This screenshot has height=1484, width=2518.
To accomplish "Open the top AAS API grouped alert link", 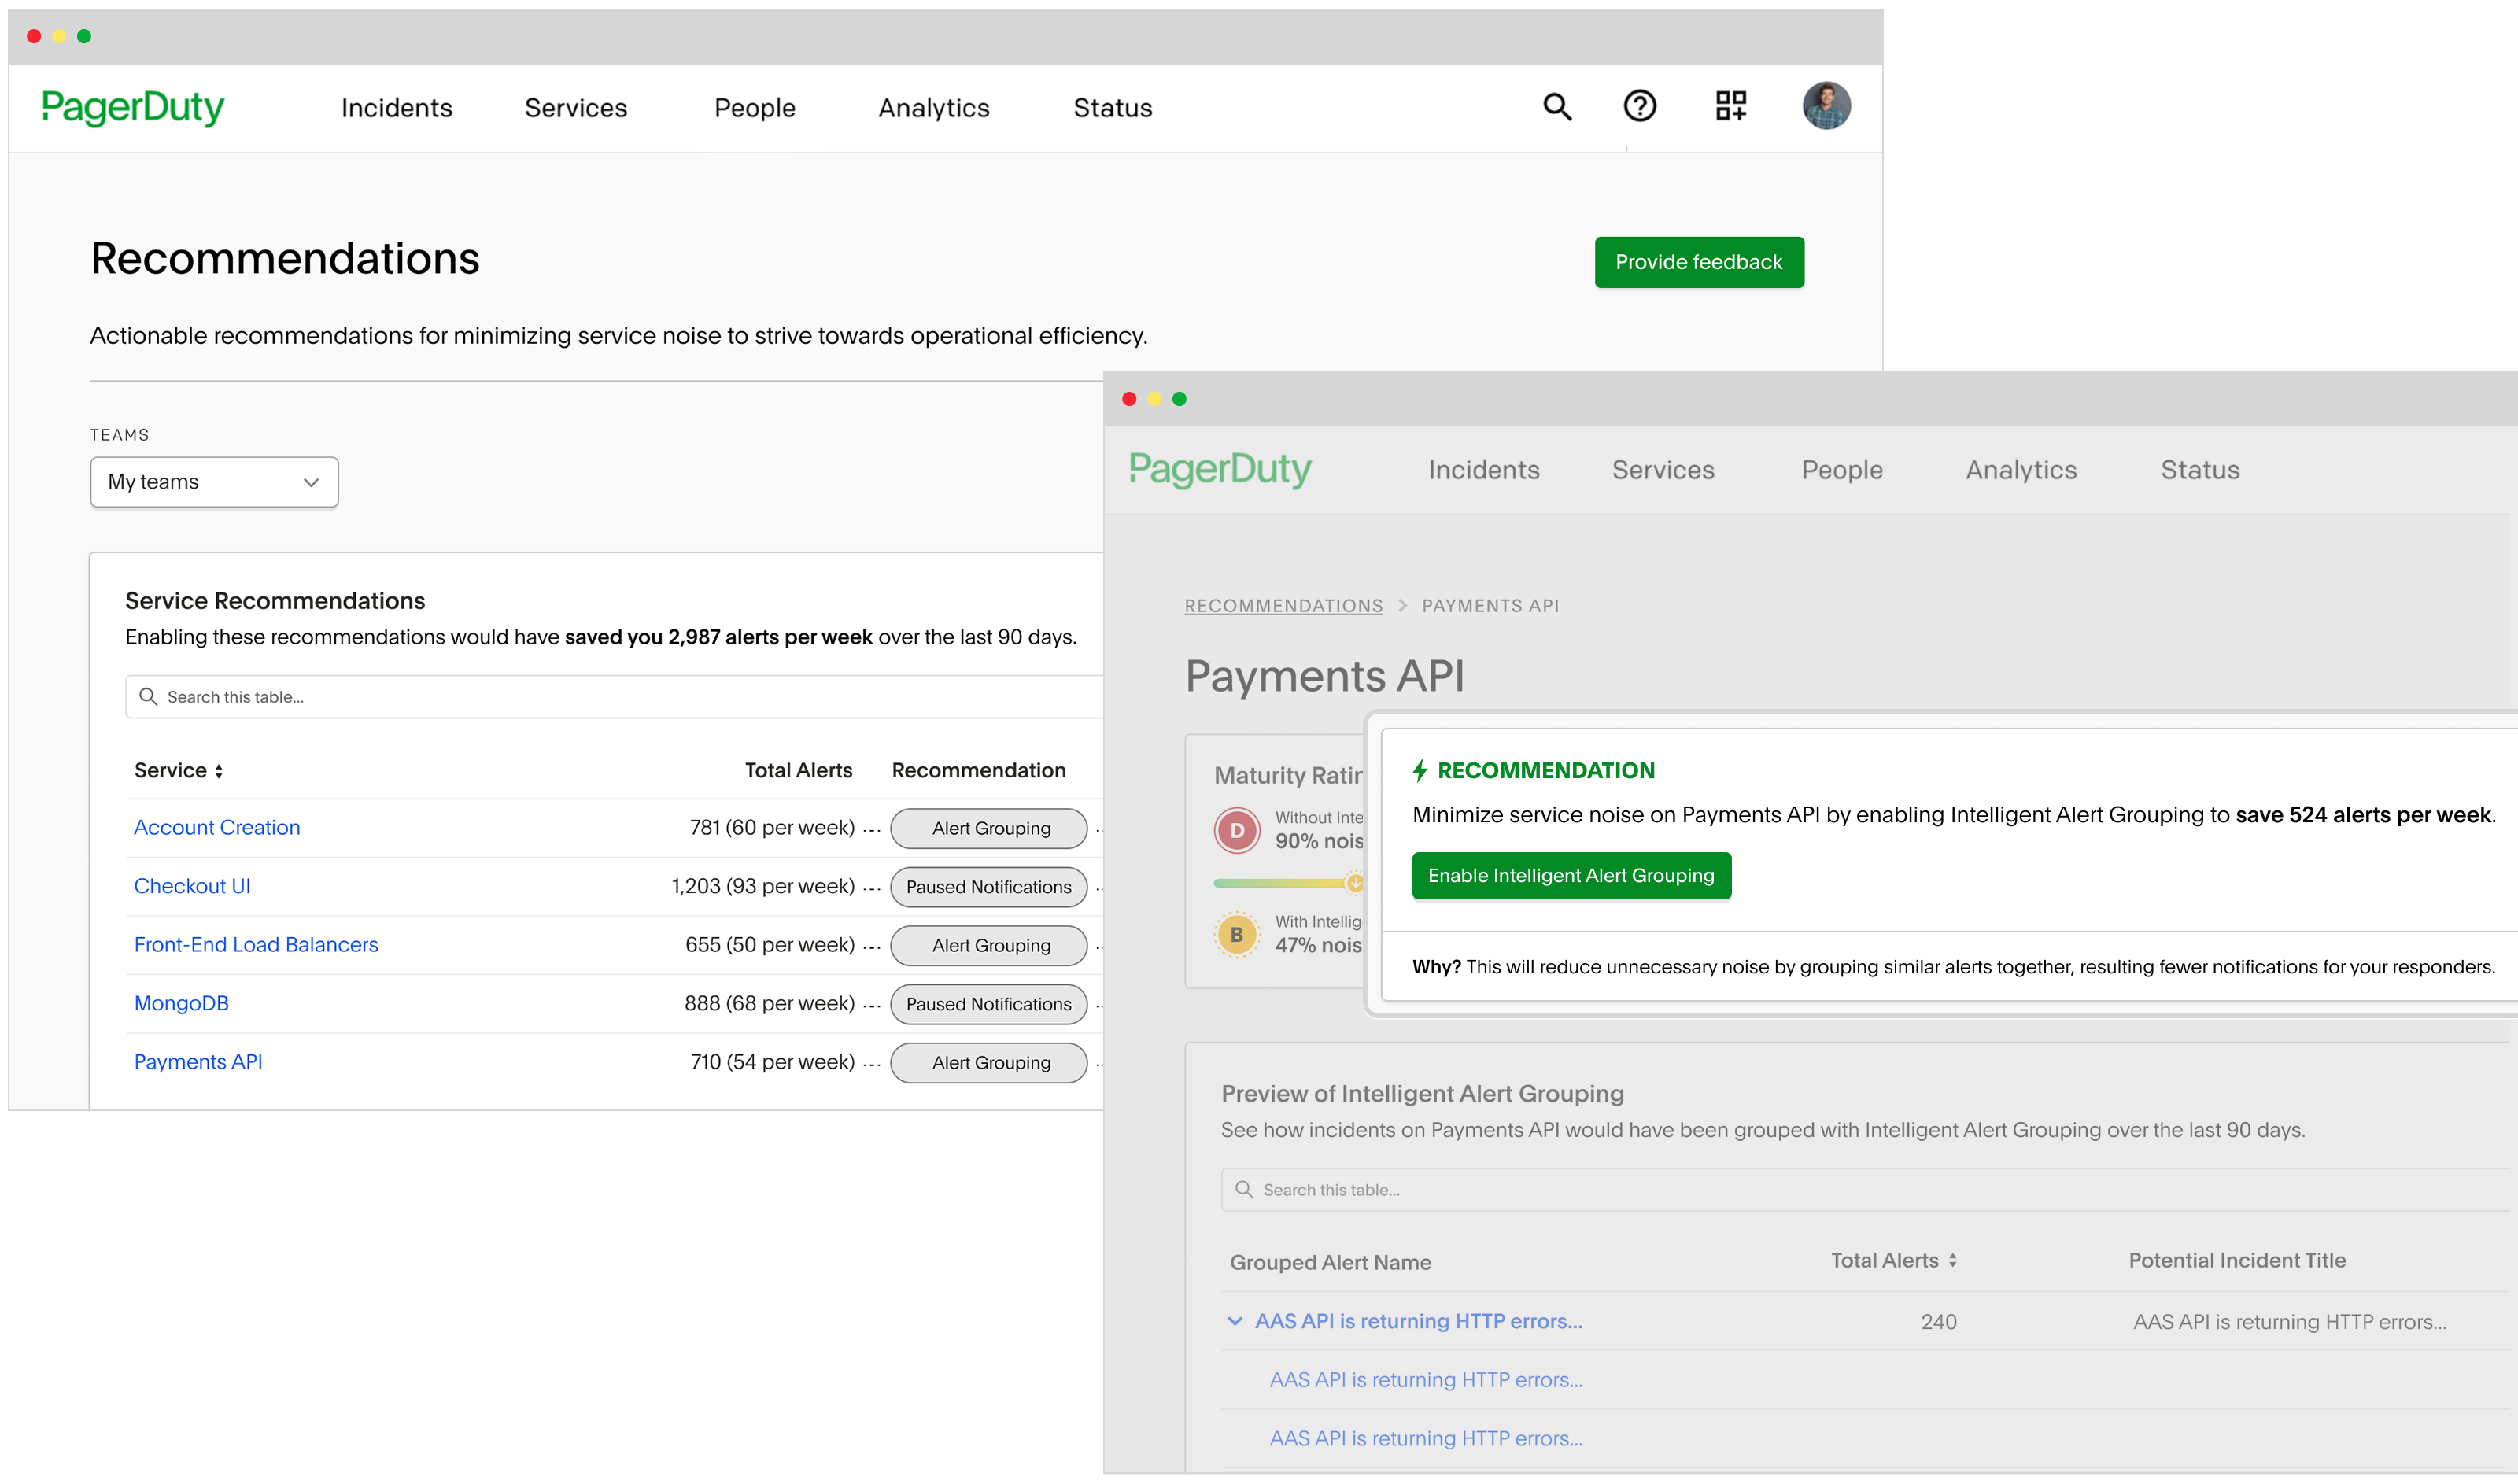I will pyautogui.click(x=1418, y=1321).
